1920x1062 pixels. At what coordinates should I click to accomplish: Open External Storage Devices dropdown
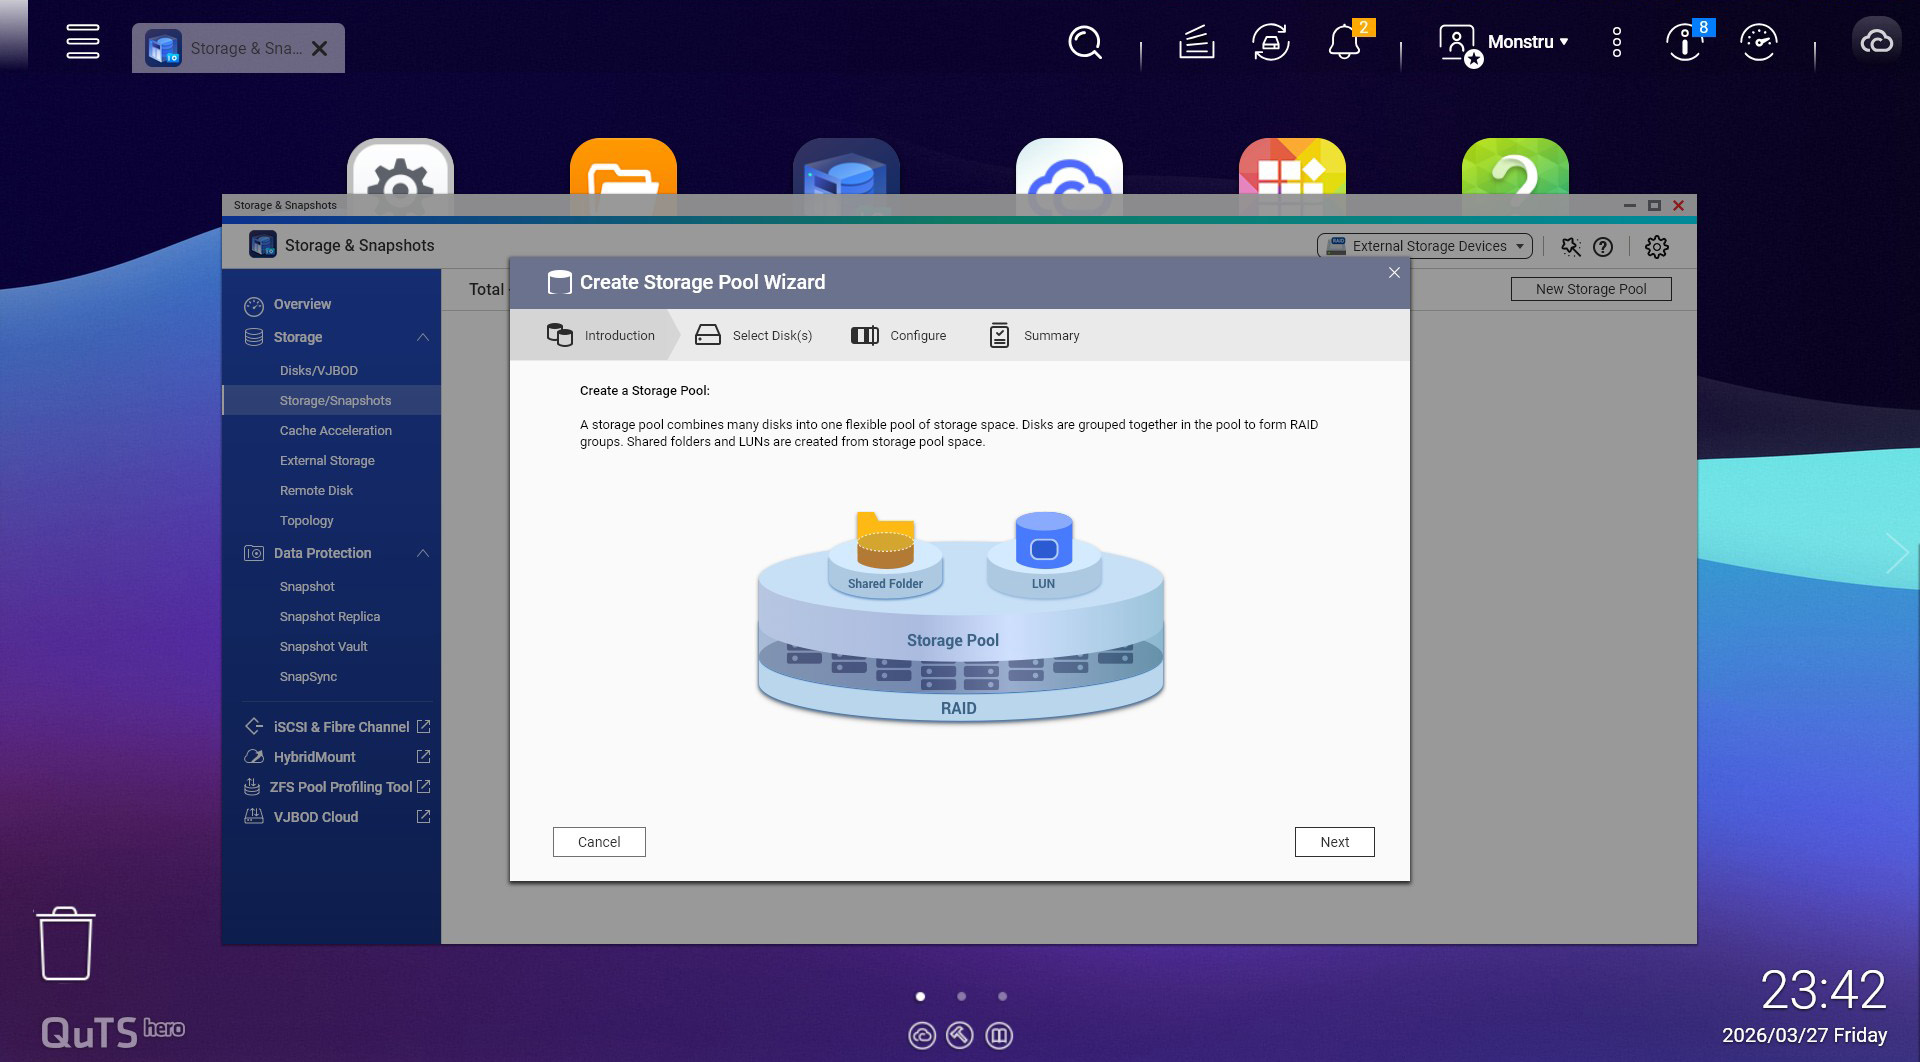[x=1425, y=246]
